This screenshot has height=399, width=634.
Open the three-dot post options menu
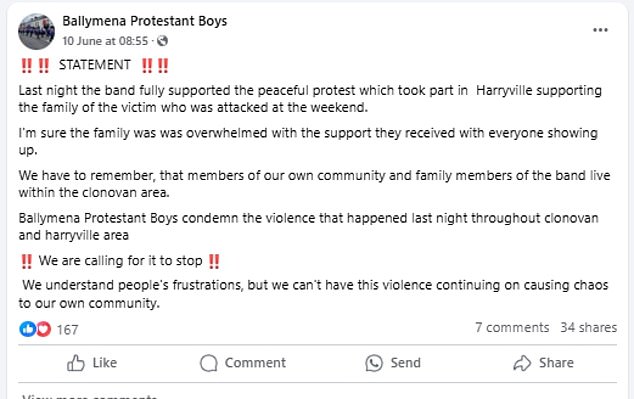click(x=600, y=30)
